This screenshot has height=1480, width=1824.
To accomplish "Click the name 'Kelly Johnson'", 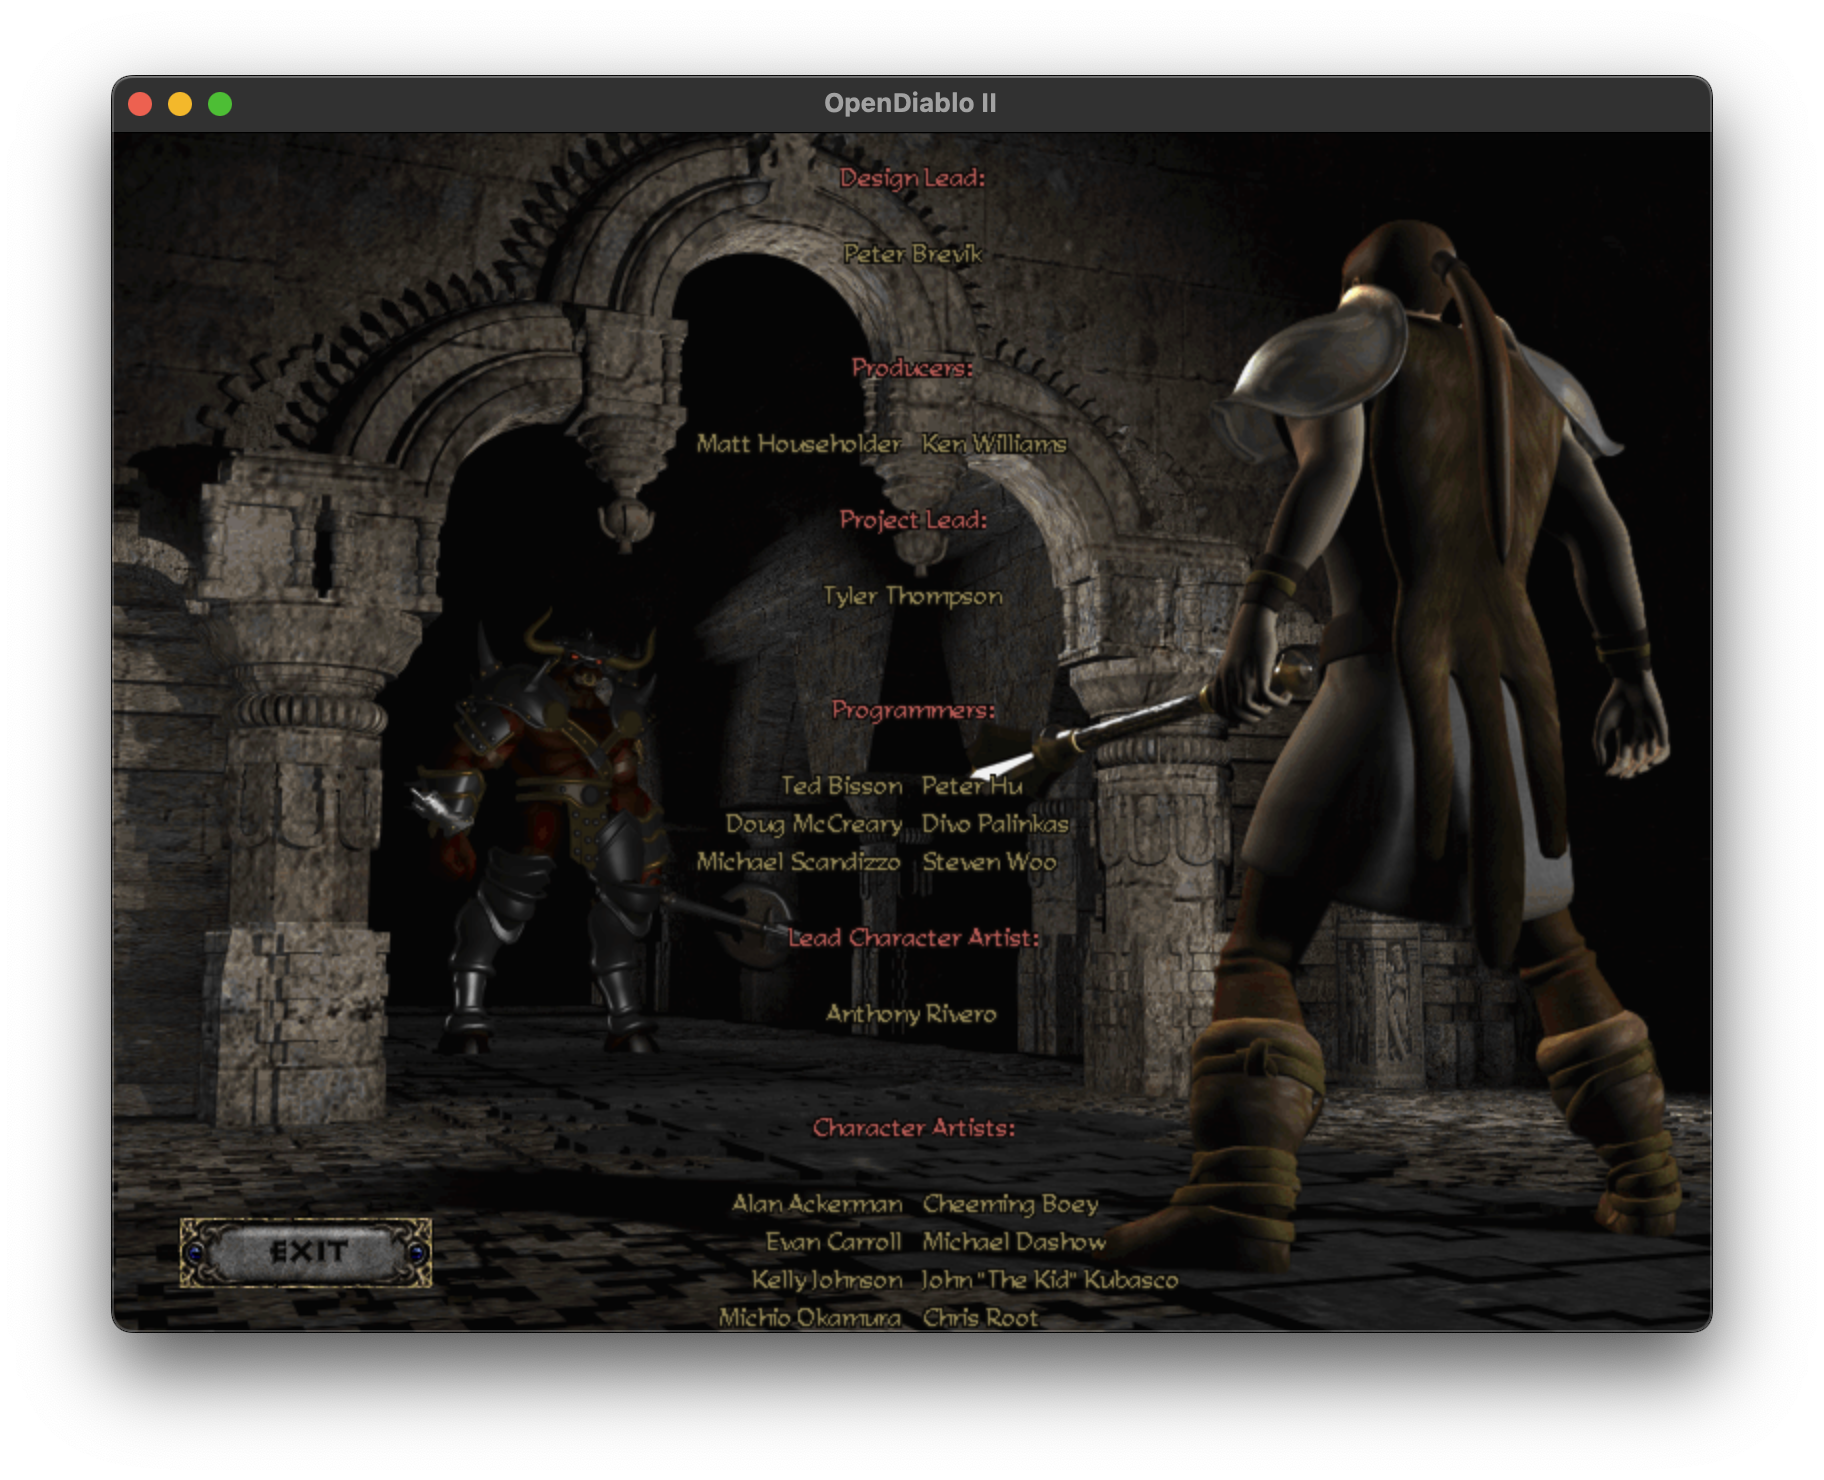I will point(827,1280).
